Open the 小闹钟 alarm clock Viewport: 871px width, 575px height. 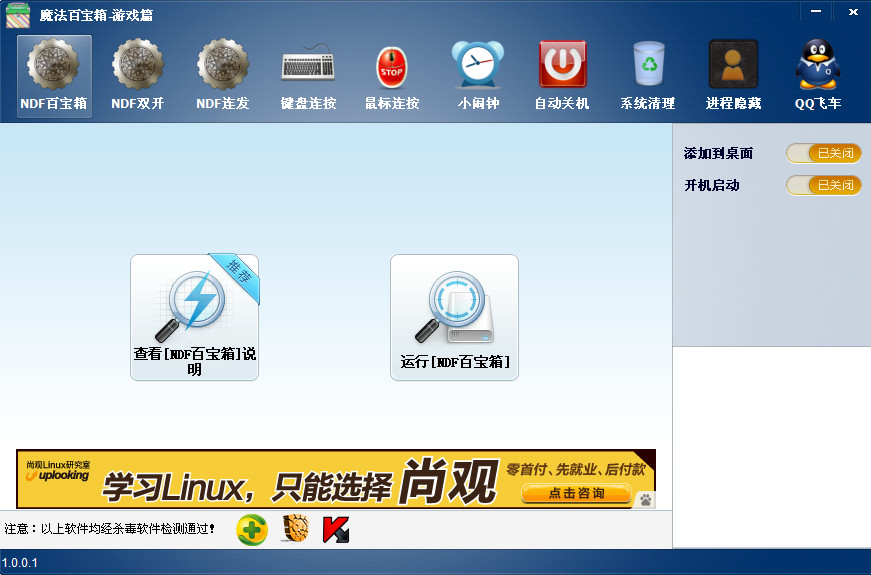[478, 76]
